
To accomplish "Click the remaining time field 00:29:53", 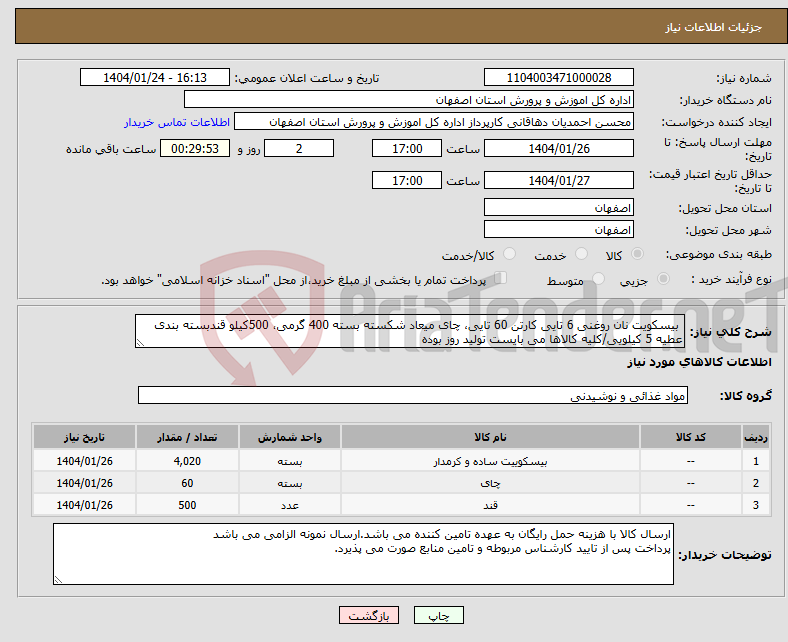I will (195, 148).
